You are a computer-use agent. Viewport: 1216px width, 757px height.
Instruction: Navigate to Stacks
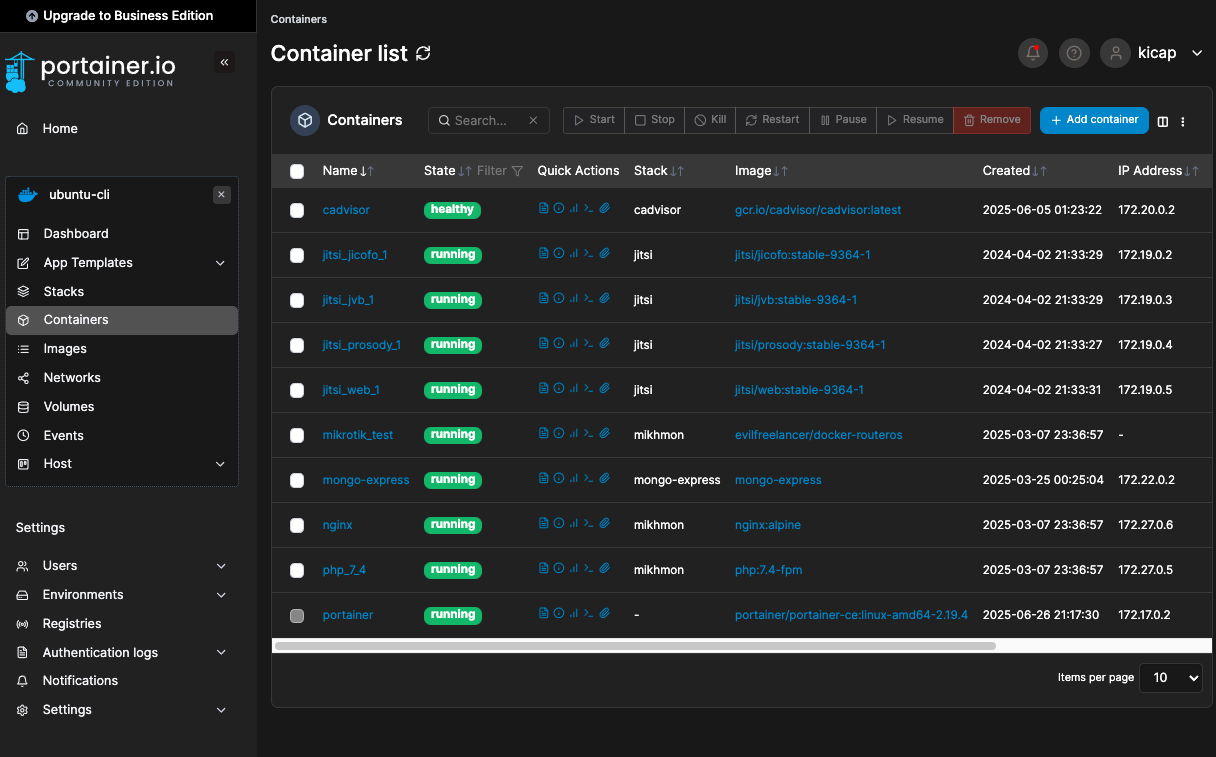point(64,292)
